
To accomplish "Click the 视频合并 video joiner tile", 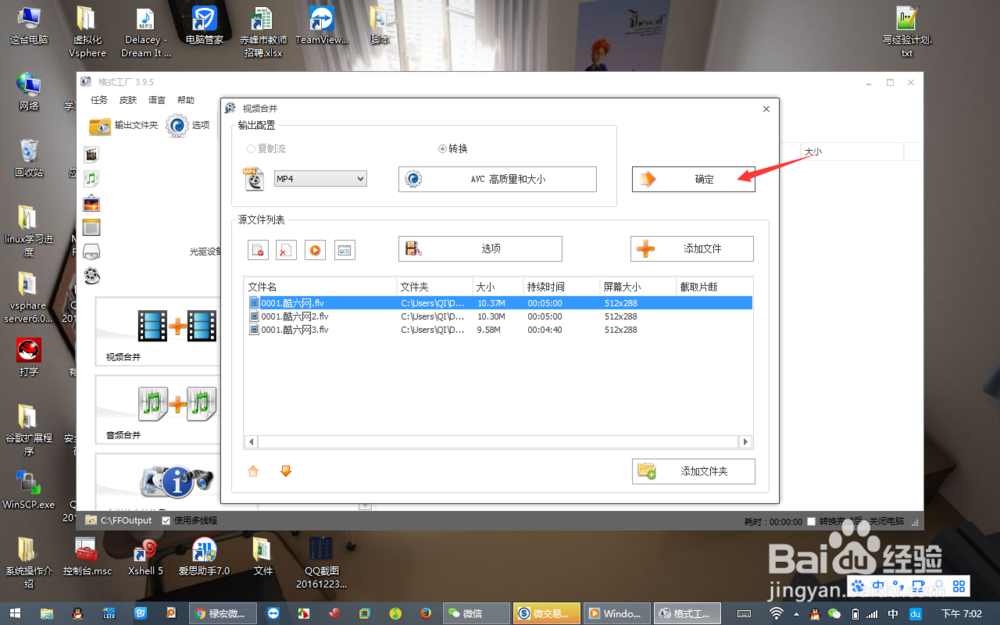I will pyautogui.click(x=158, y=332).
